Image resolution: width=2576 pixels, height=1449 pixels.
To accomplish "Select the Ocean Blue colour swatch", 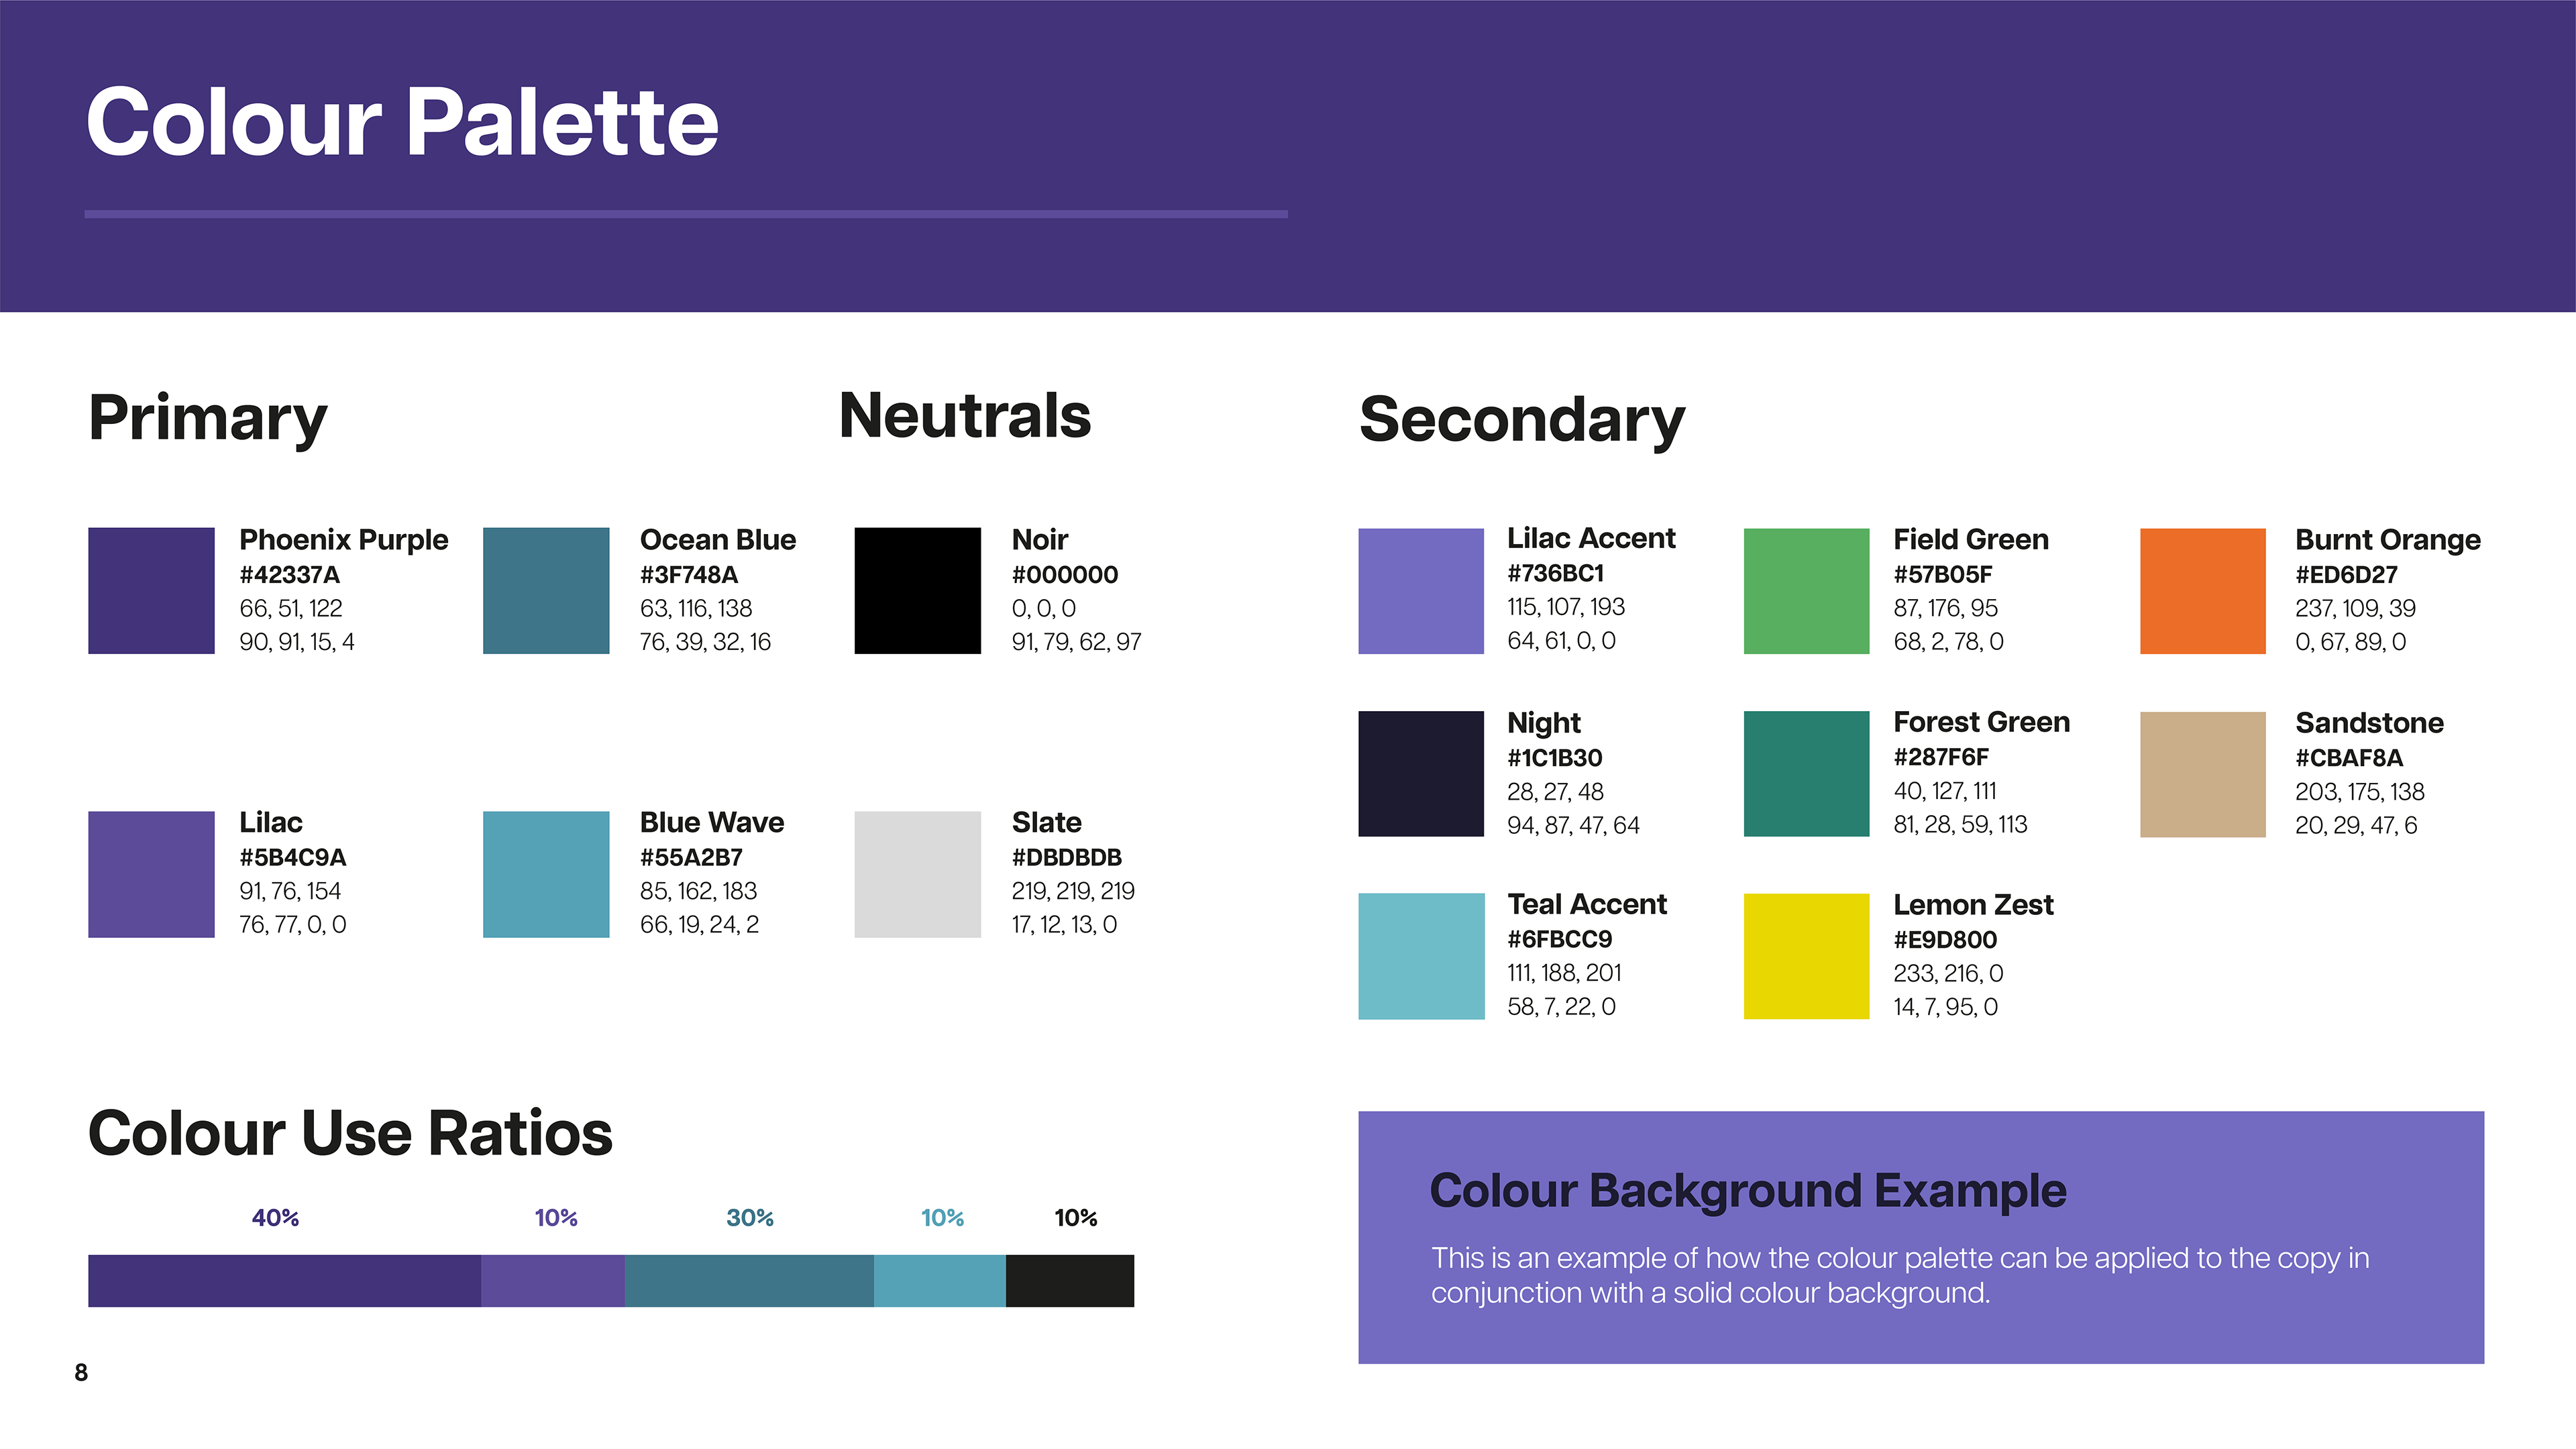I will point(546,591).
